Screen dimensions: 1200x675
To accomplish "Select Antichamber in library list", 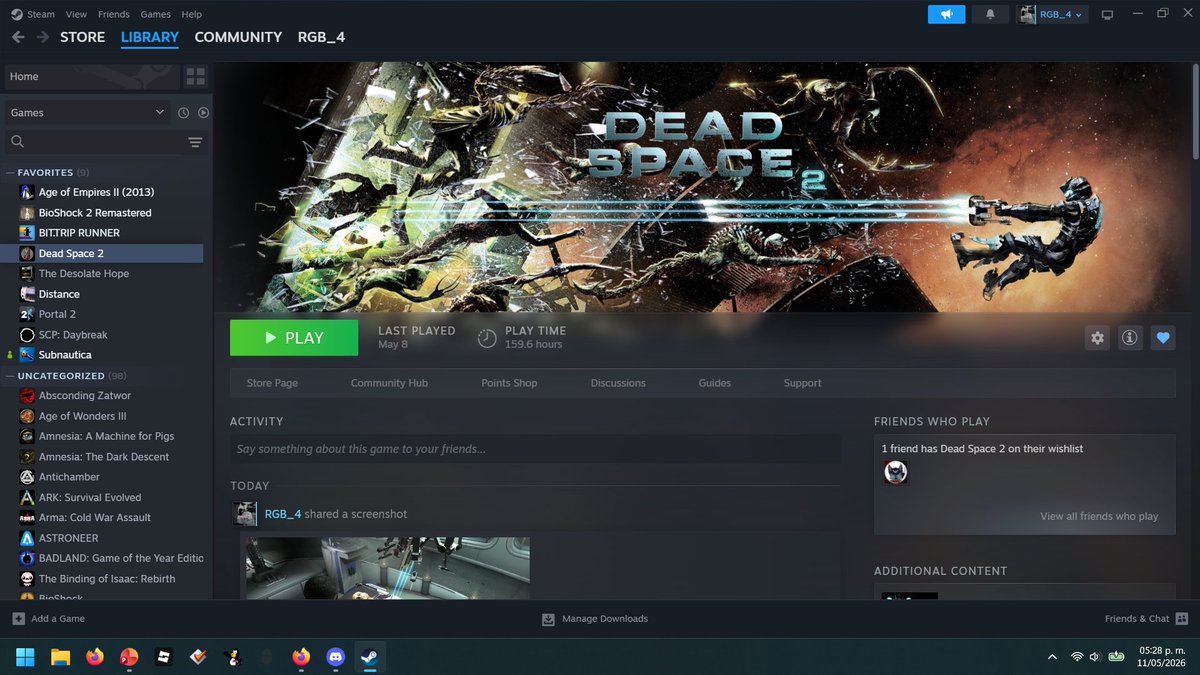I will (69, 477).
